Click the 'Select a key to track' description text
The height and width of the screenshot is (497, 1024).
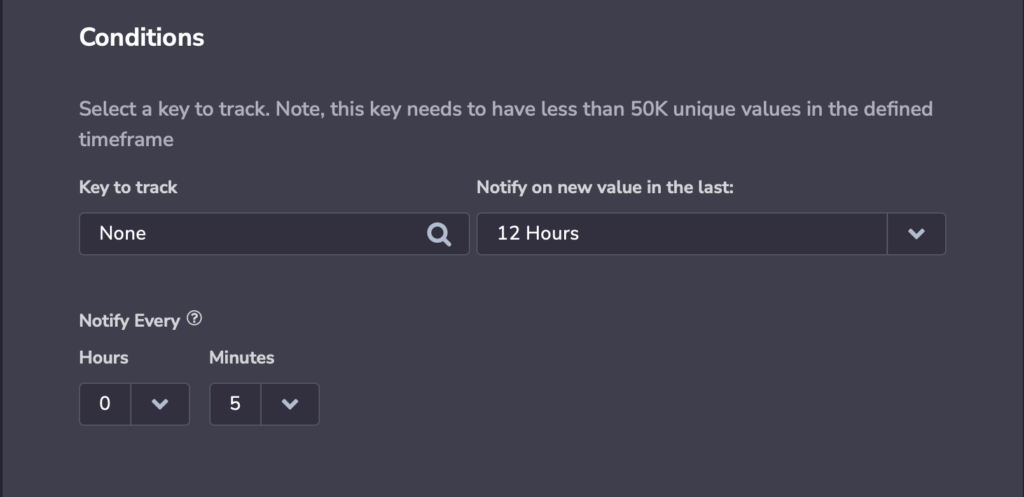(x=505, y=108)
